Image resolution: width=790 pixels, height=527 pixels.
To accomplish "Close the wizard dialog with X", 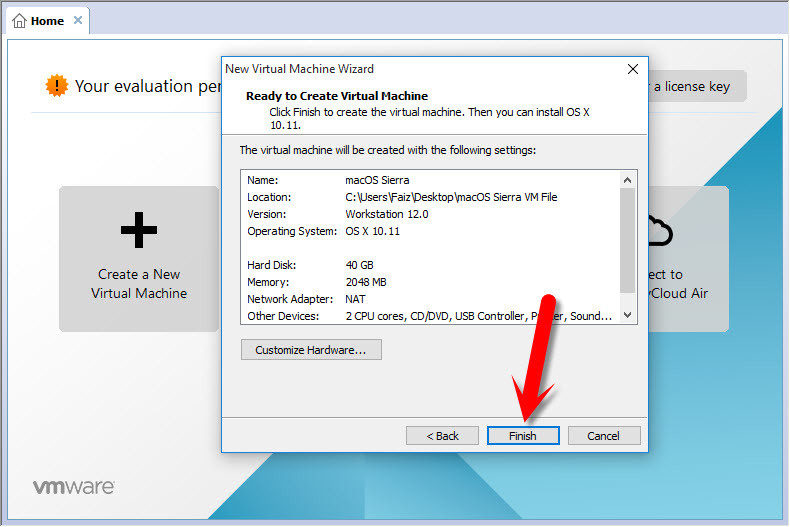I will [x=633, y=69].
